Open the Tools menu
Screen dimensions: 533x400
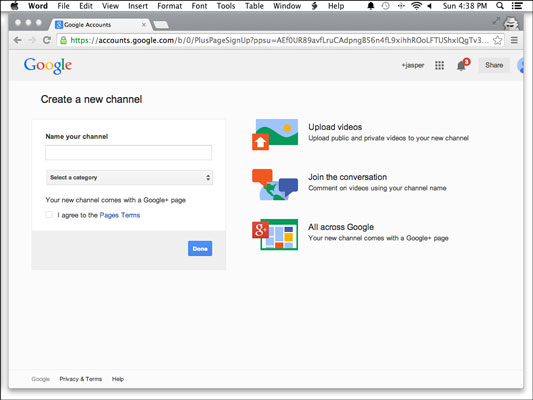coord(226,6)
